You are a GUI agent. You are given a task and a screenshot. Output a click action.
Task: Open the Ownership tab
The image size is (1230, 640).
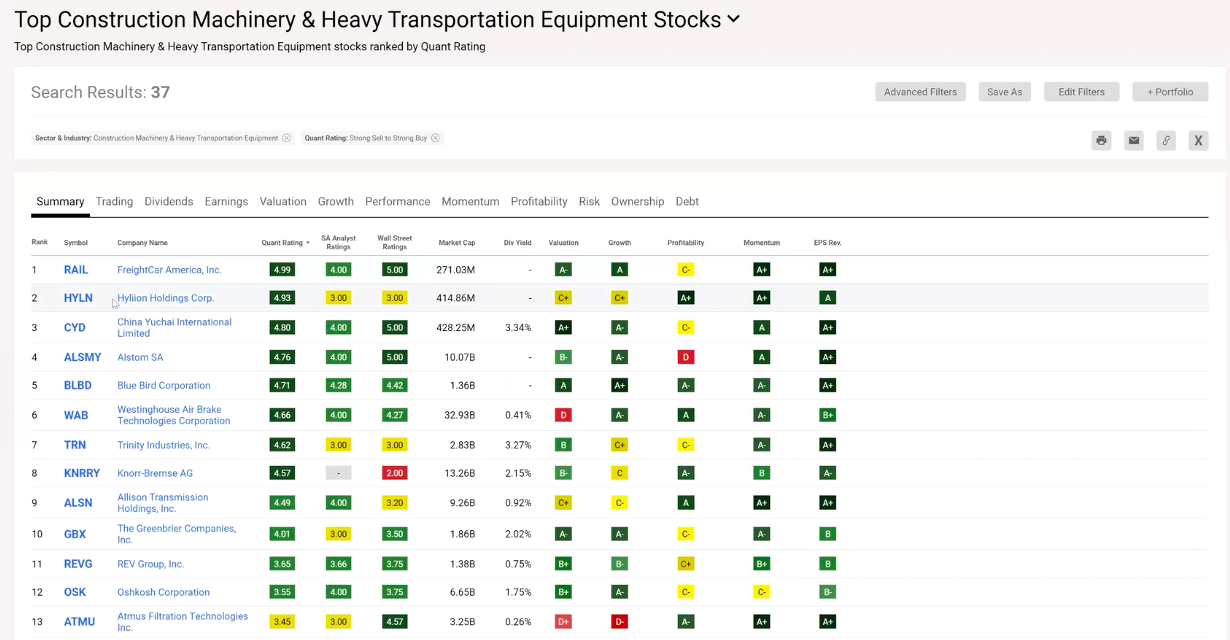637,201
